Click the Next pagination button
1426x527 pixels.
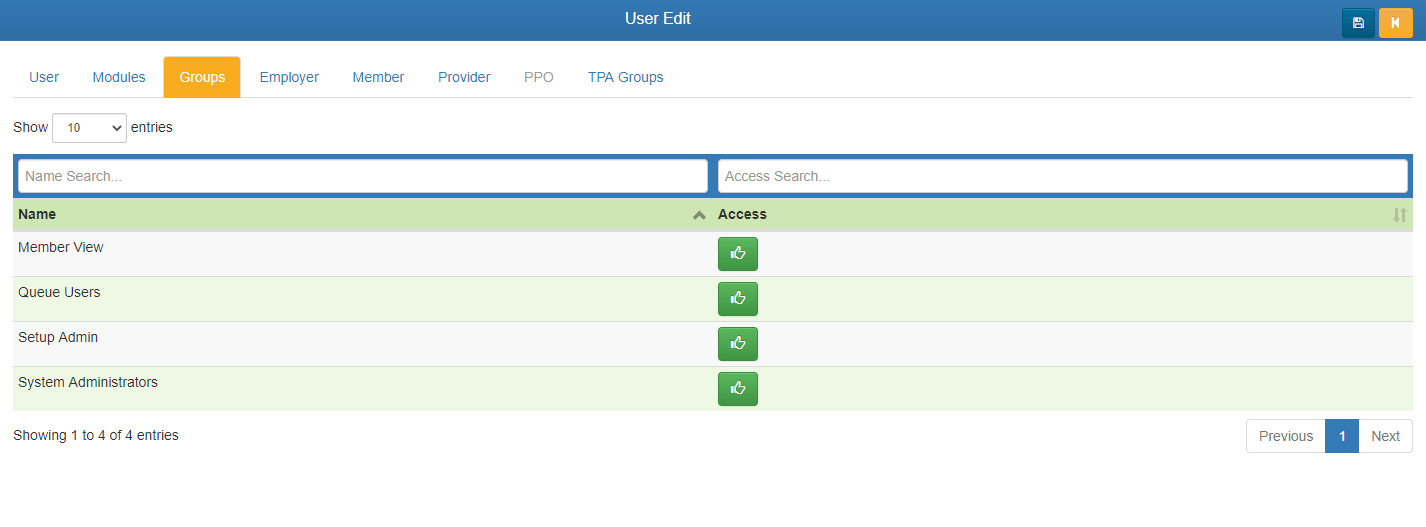pyautogui.click(x=1385, y=436)
